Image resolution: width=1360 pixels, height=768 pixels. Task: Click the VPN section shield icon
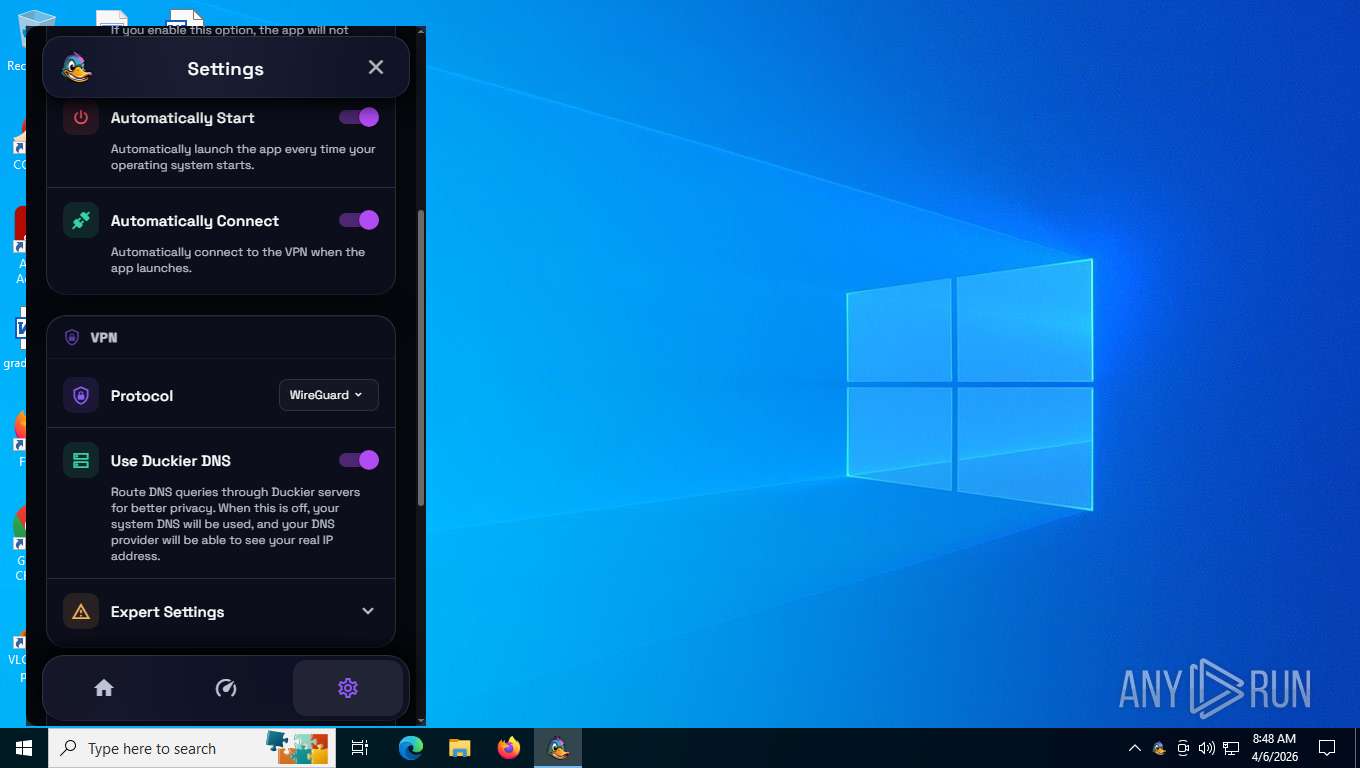pos(72,338)
